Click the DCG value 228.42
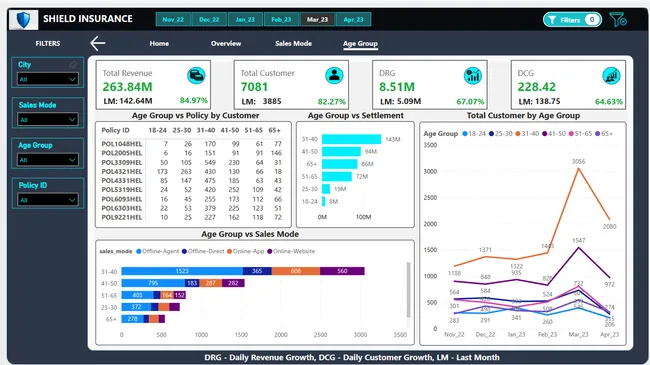This screenshot has height=365, width=650. pos(536,87)
